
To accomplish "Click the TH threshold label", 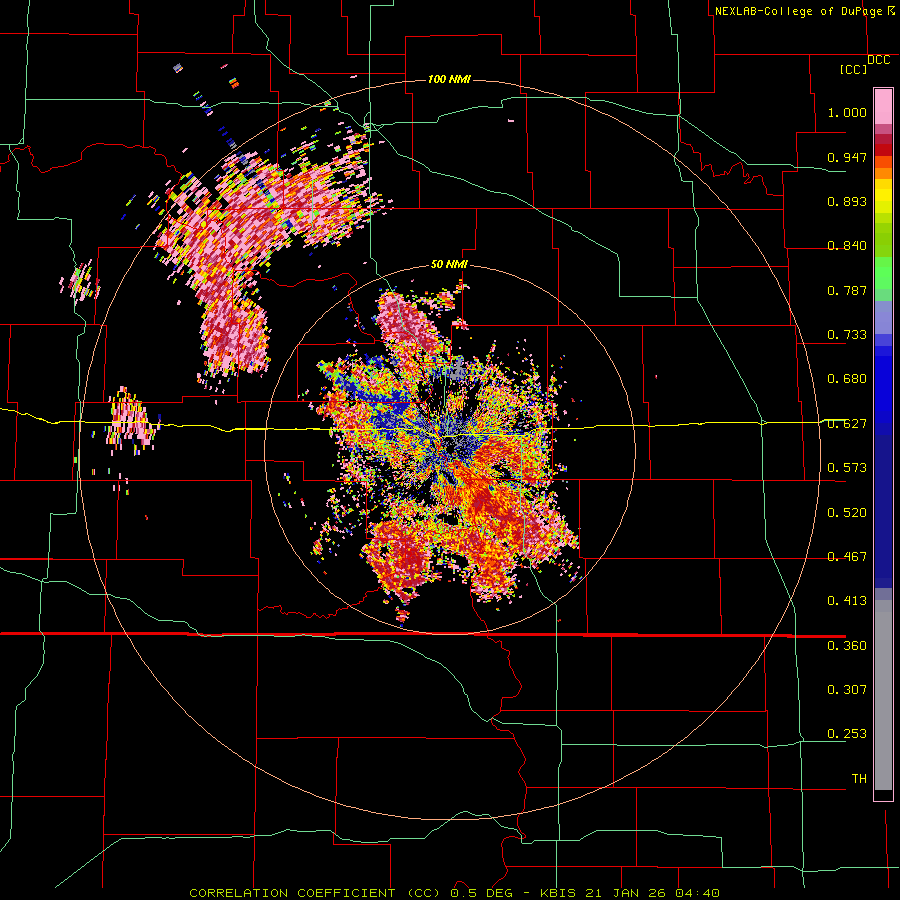I will pyautogui.click(x=859, y=779).
